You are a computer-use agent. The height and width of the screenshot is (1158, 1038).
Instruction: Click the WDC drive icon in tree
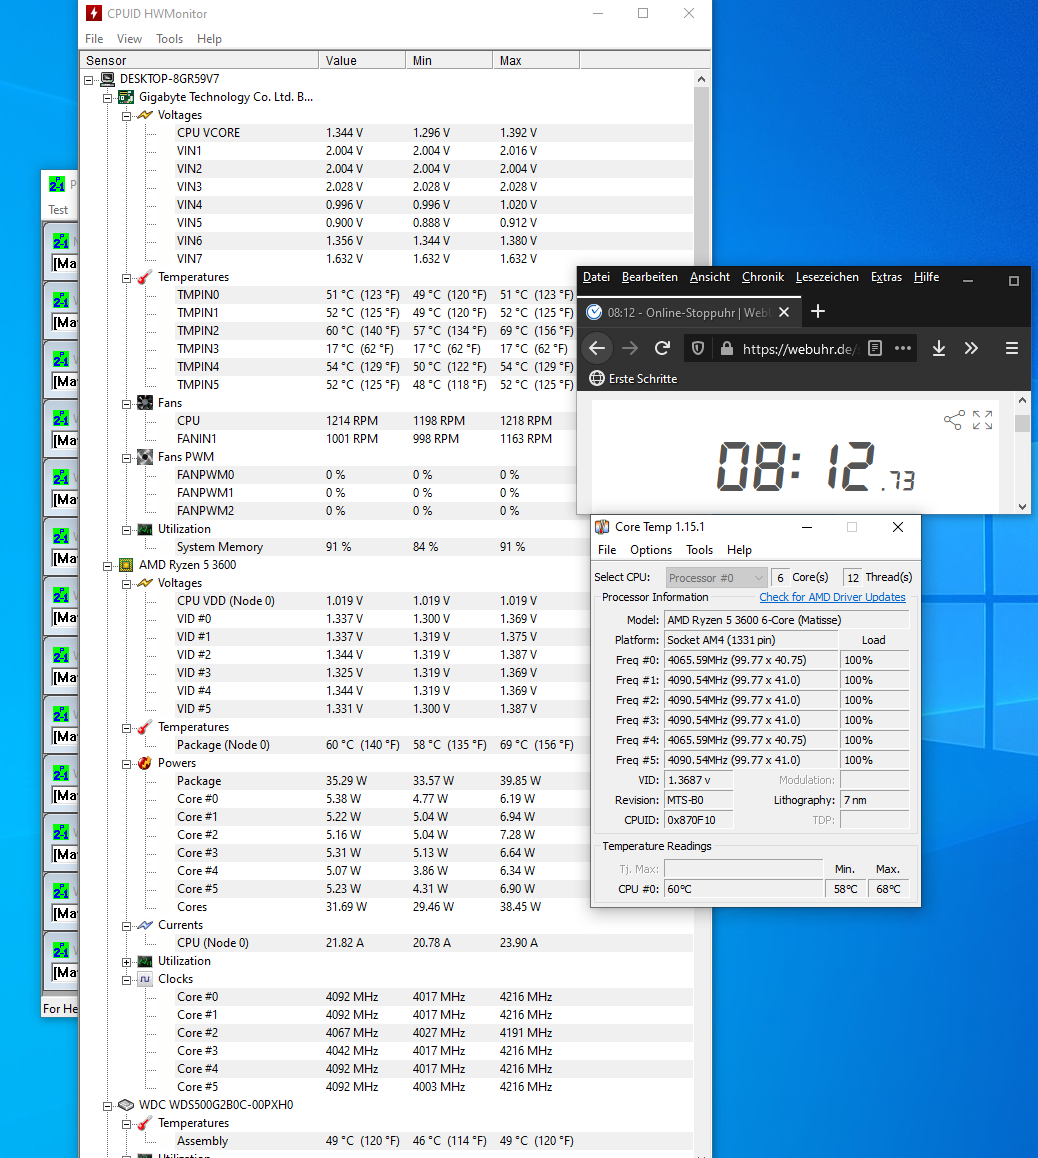tap(126, 1105)
